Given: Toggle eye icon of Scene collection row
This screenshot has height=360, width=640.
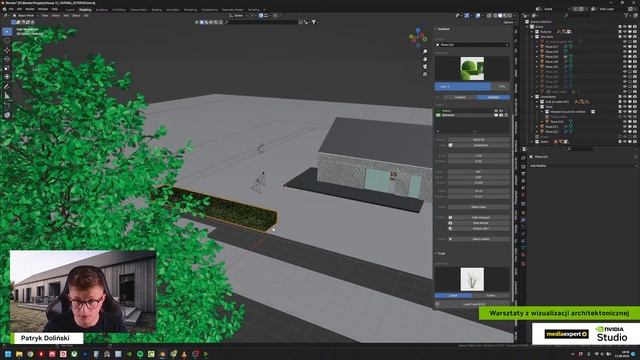Looking at the screenshot, I should (x=624, y=27).
